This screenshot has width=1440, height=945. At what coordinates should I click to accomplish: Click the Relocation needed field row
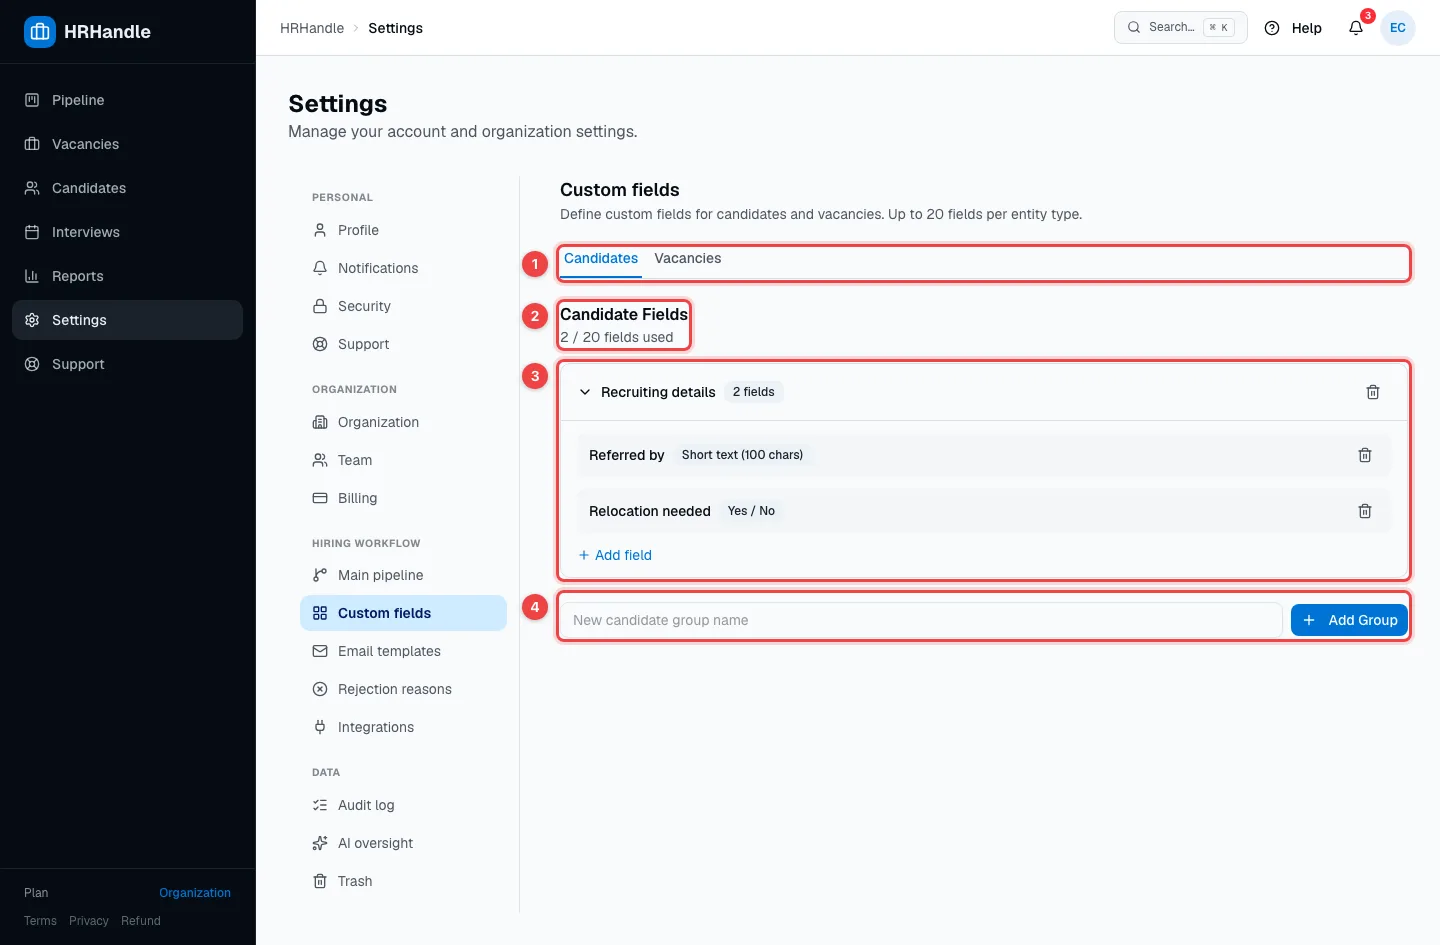point(984,511)
